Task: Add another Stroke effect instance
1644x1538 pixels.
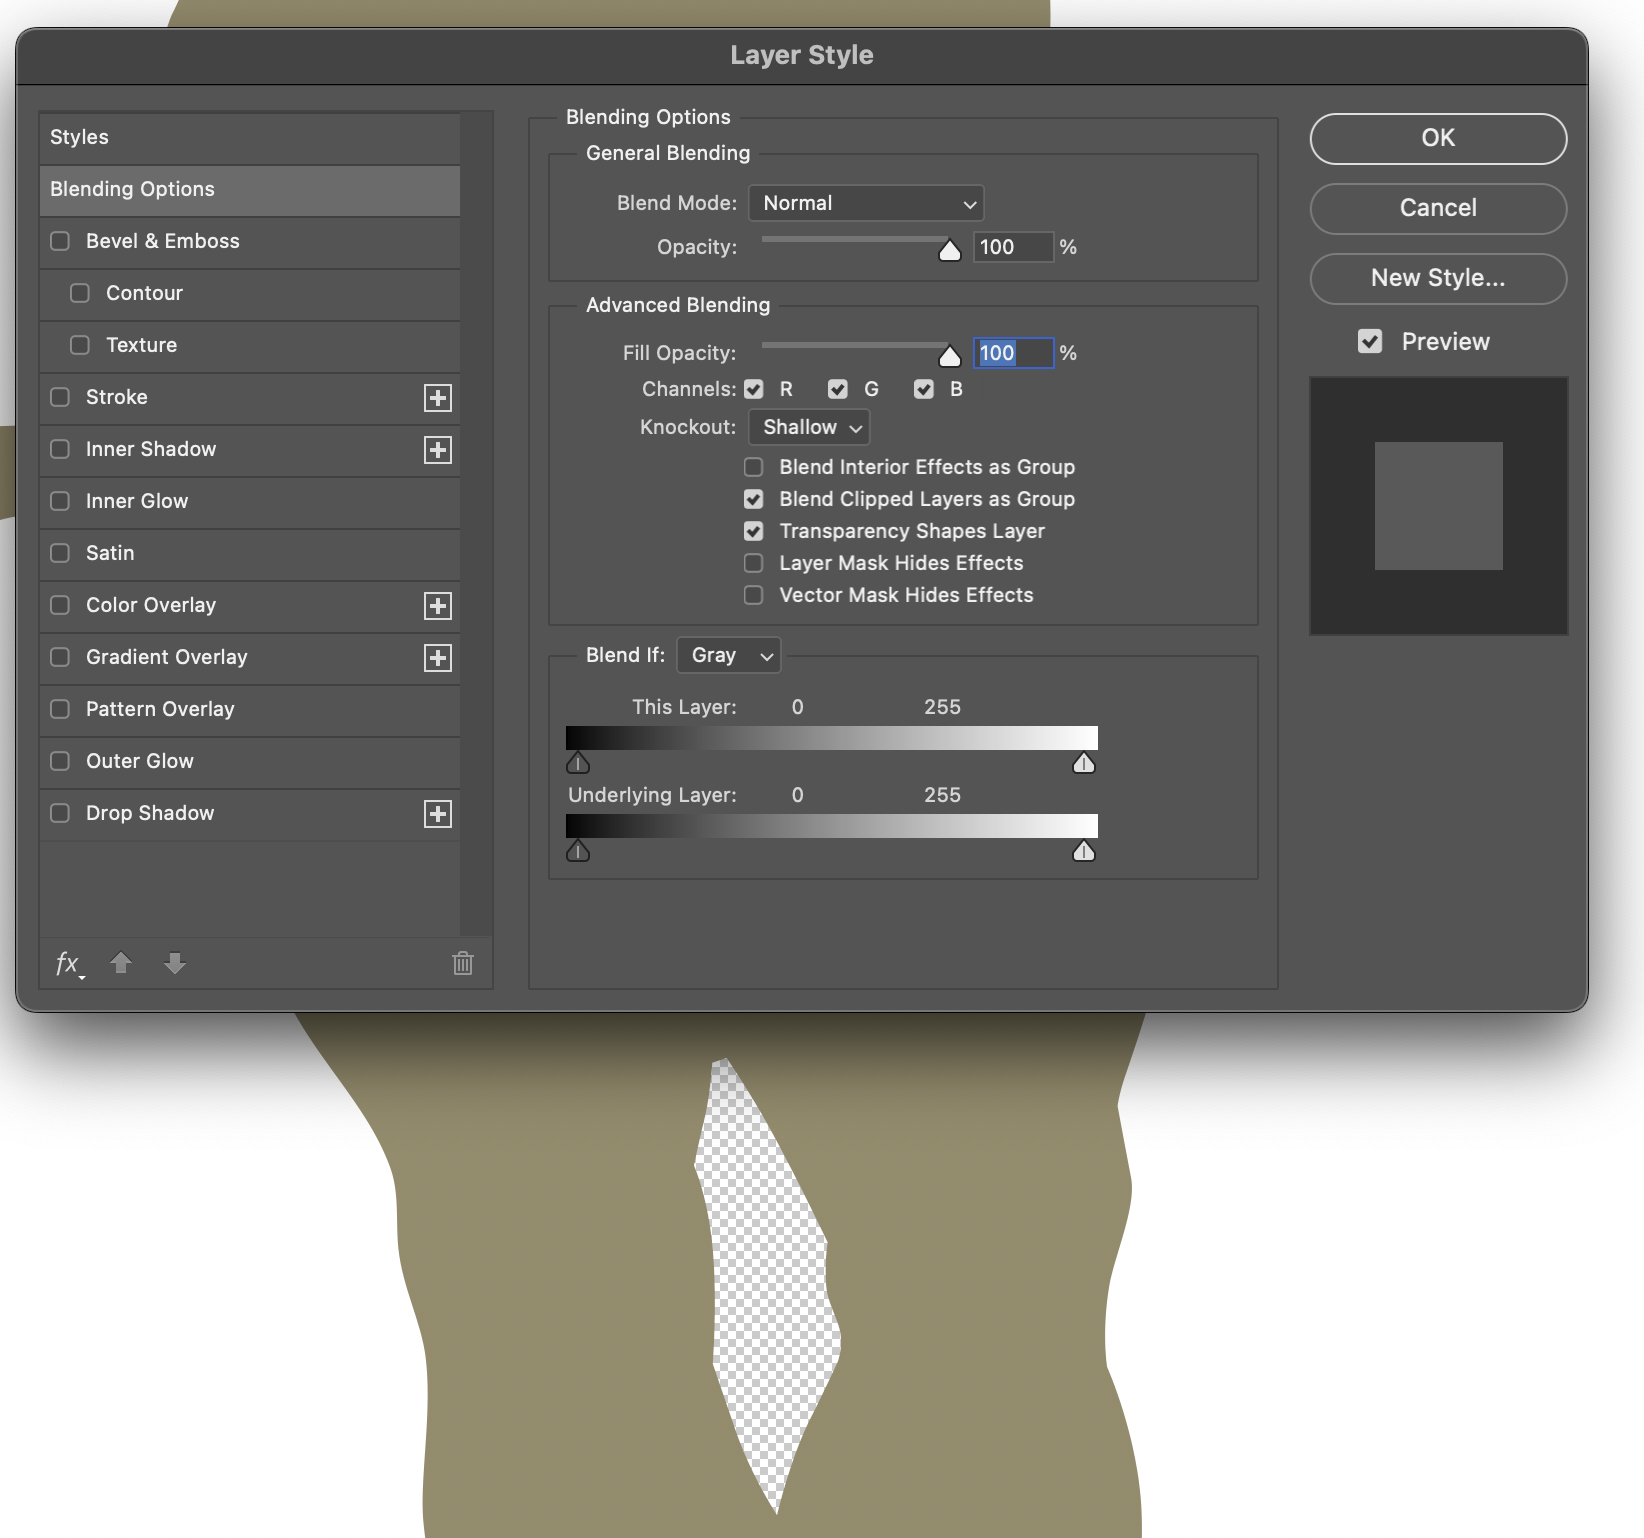Action: click(438, 398)
